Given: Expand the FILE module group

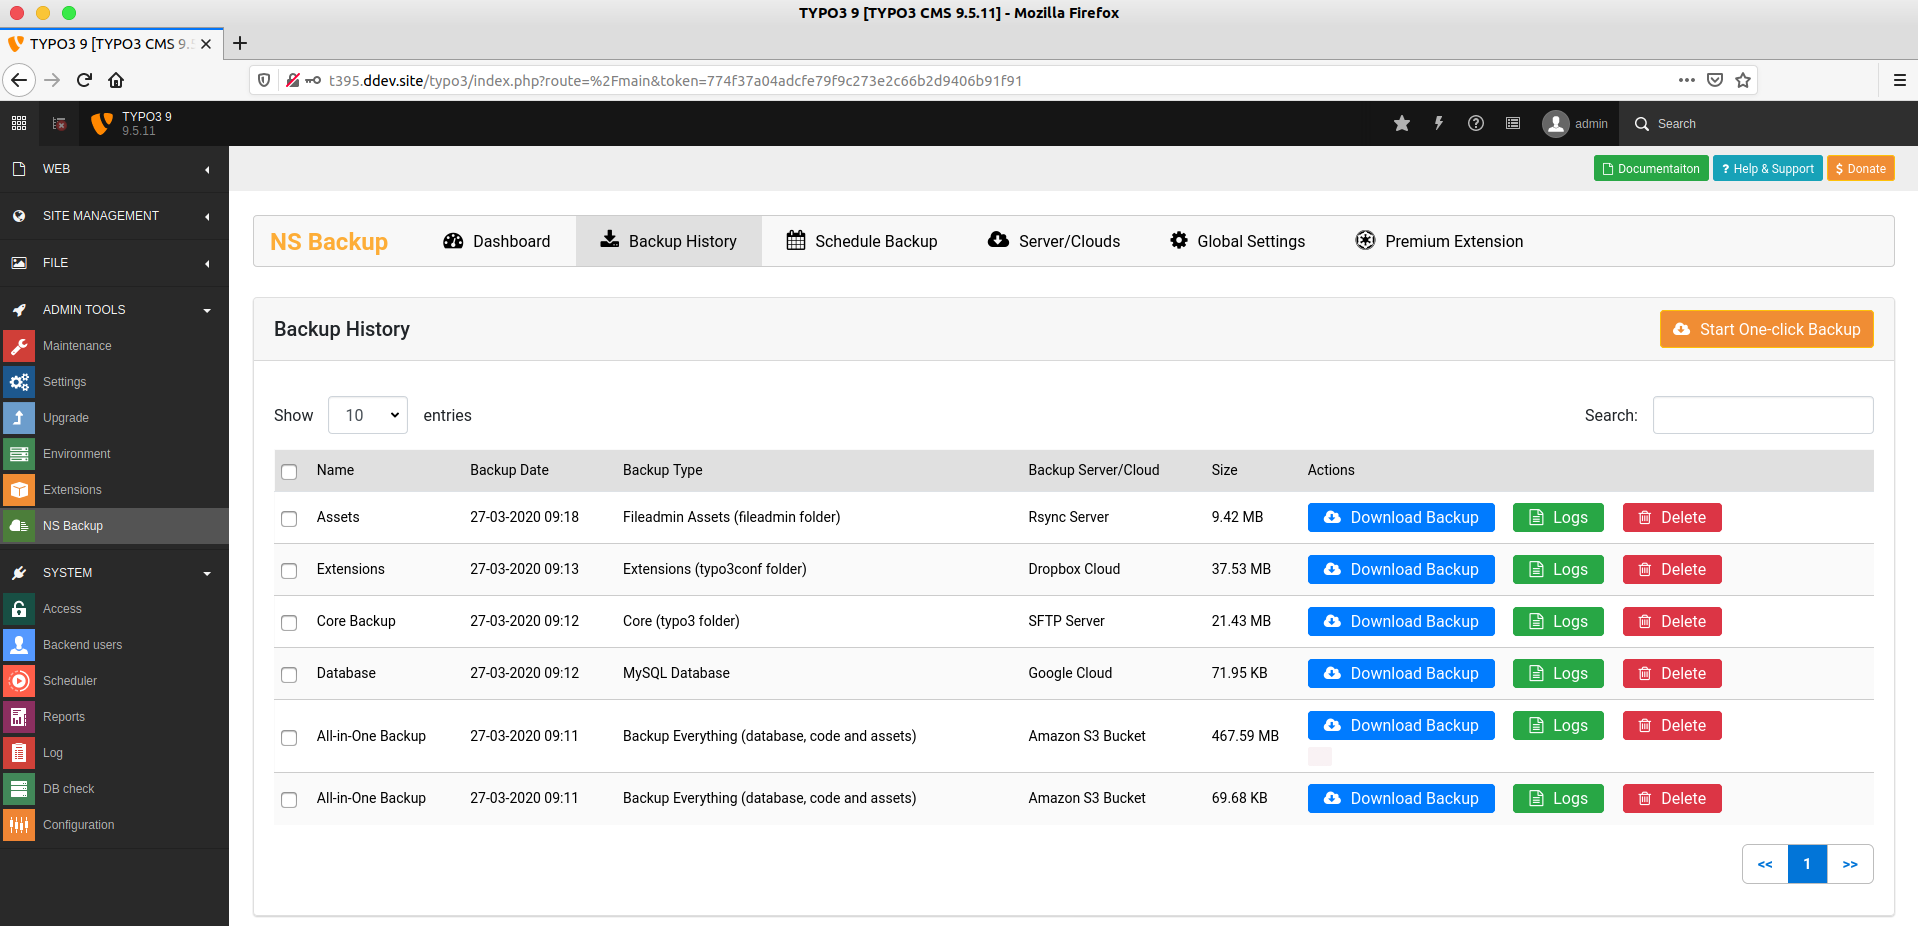Looking at the screenshot, I should (x=114, y=263).
